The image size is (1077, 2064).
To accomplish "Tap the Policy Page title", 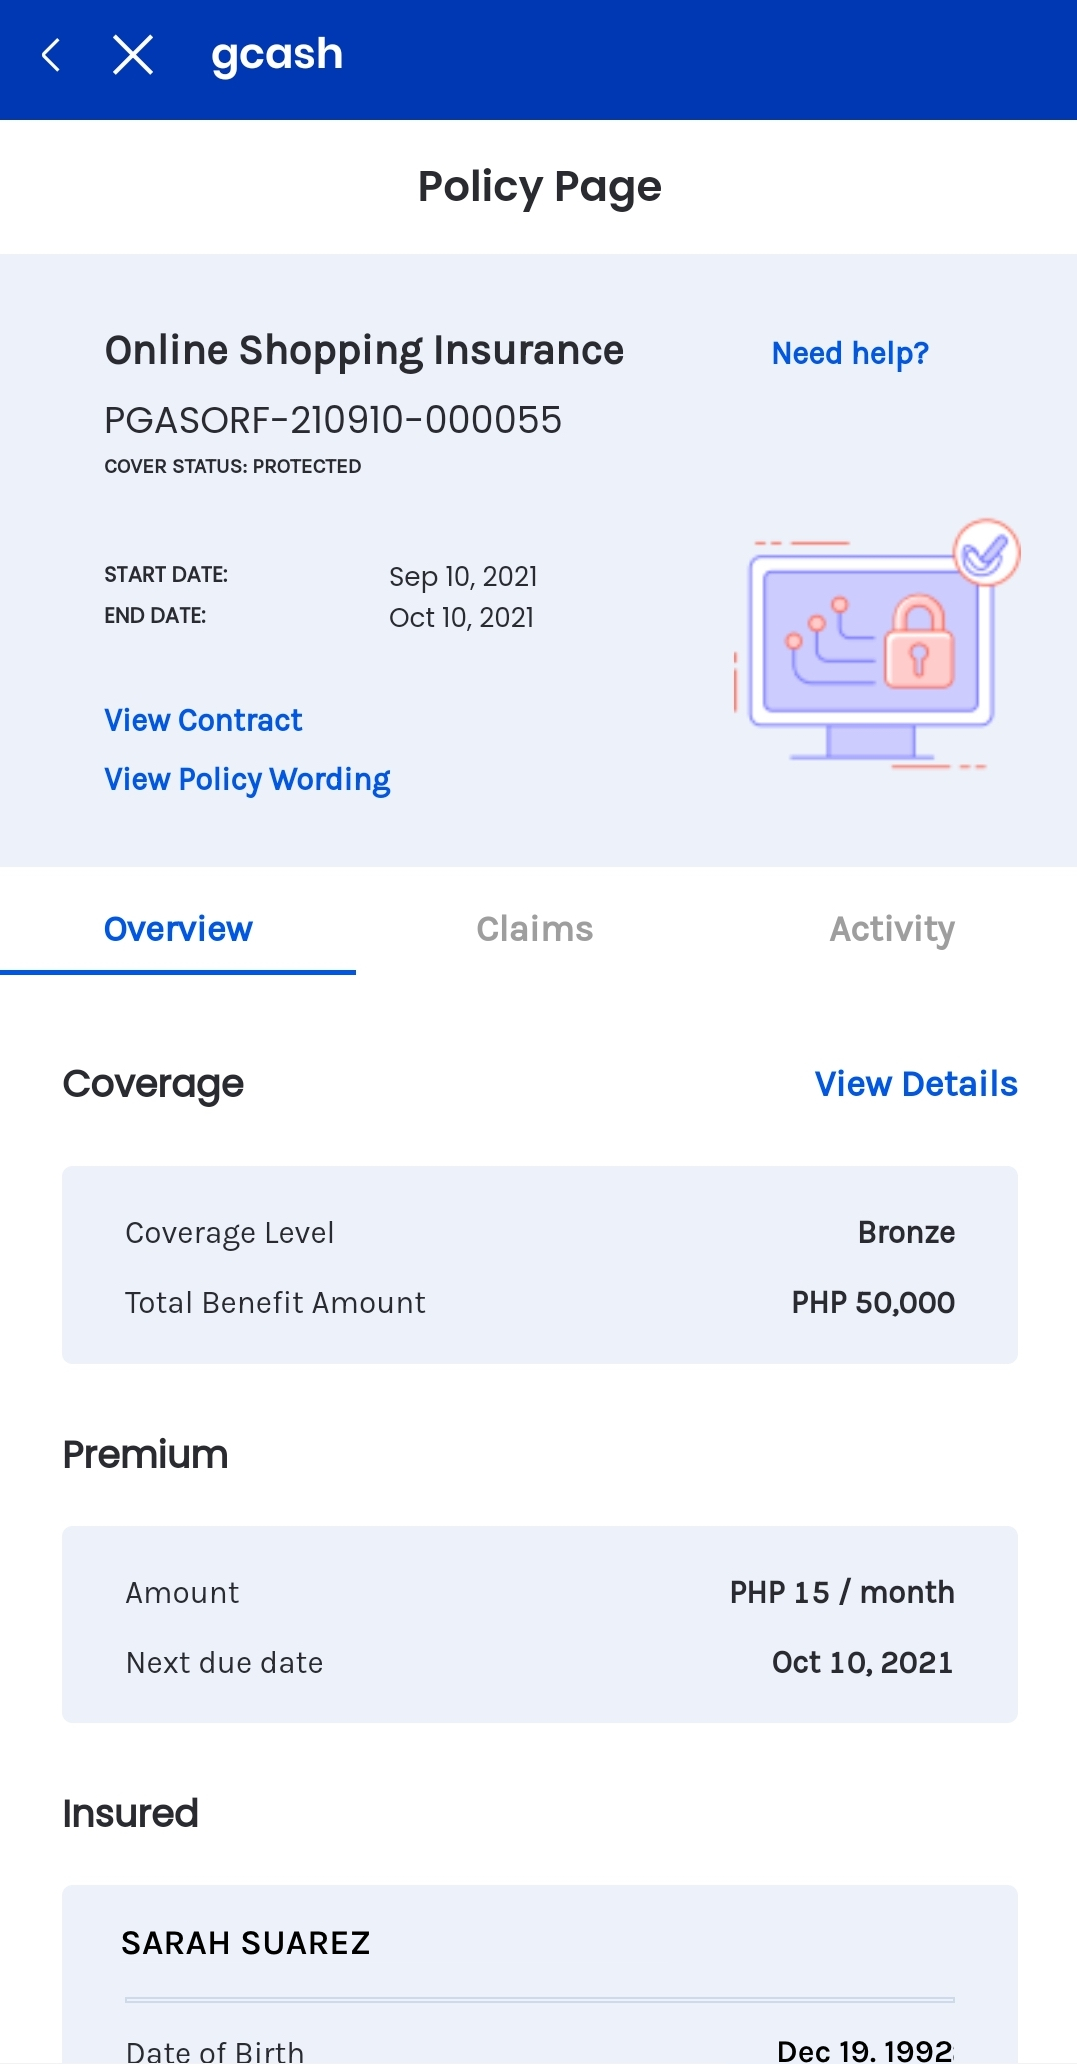I will (539, 187).
